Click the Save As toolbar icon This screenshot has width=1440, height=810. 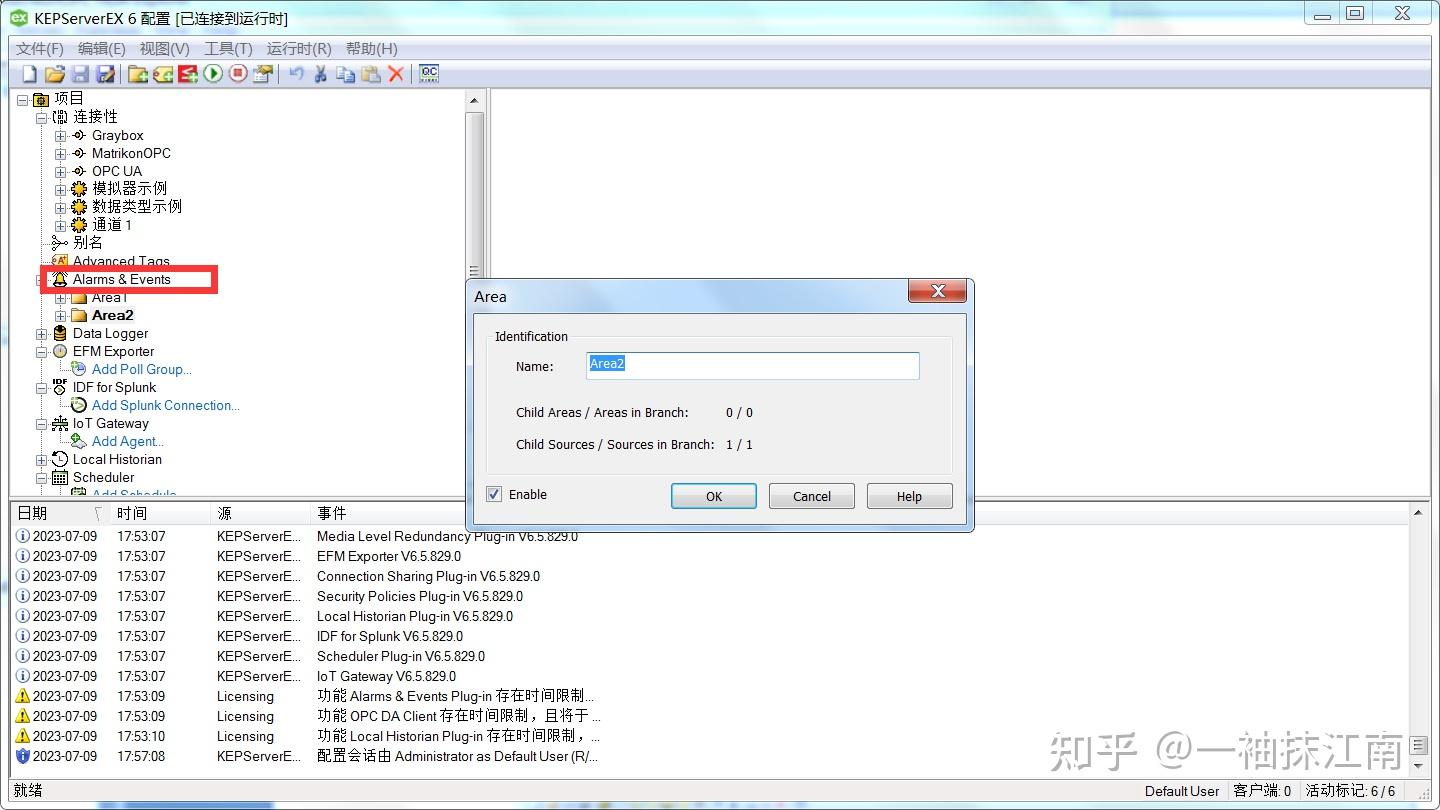tap(105, 74)
